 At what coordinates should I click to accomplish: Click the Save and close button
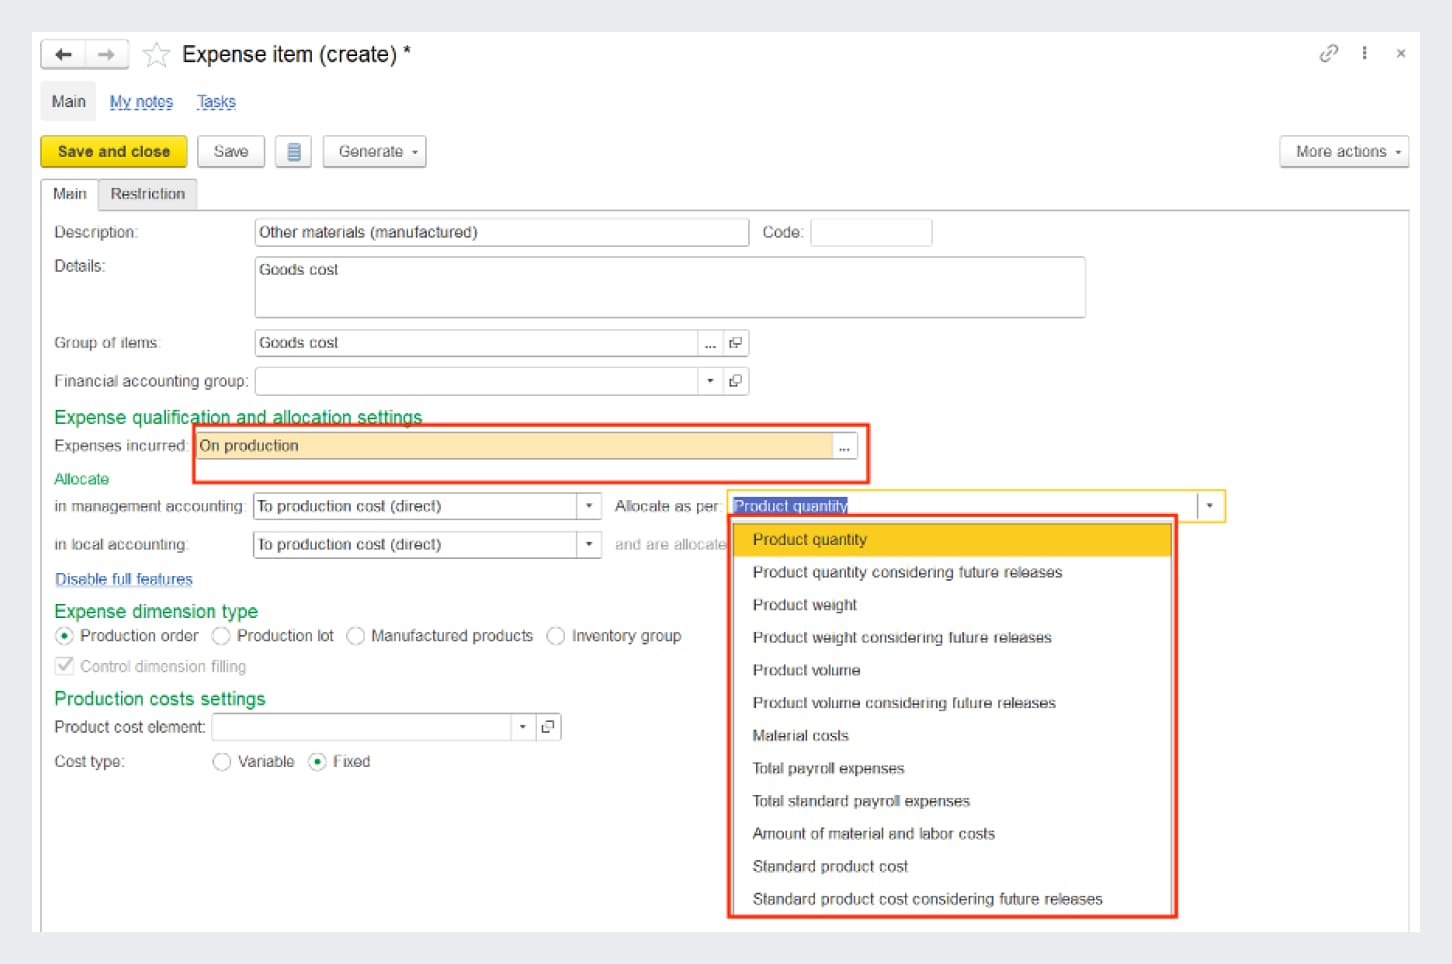click(114, 152)
